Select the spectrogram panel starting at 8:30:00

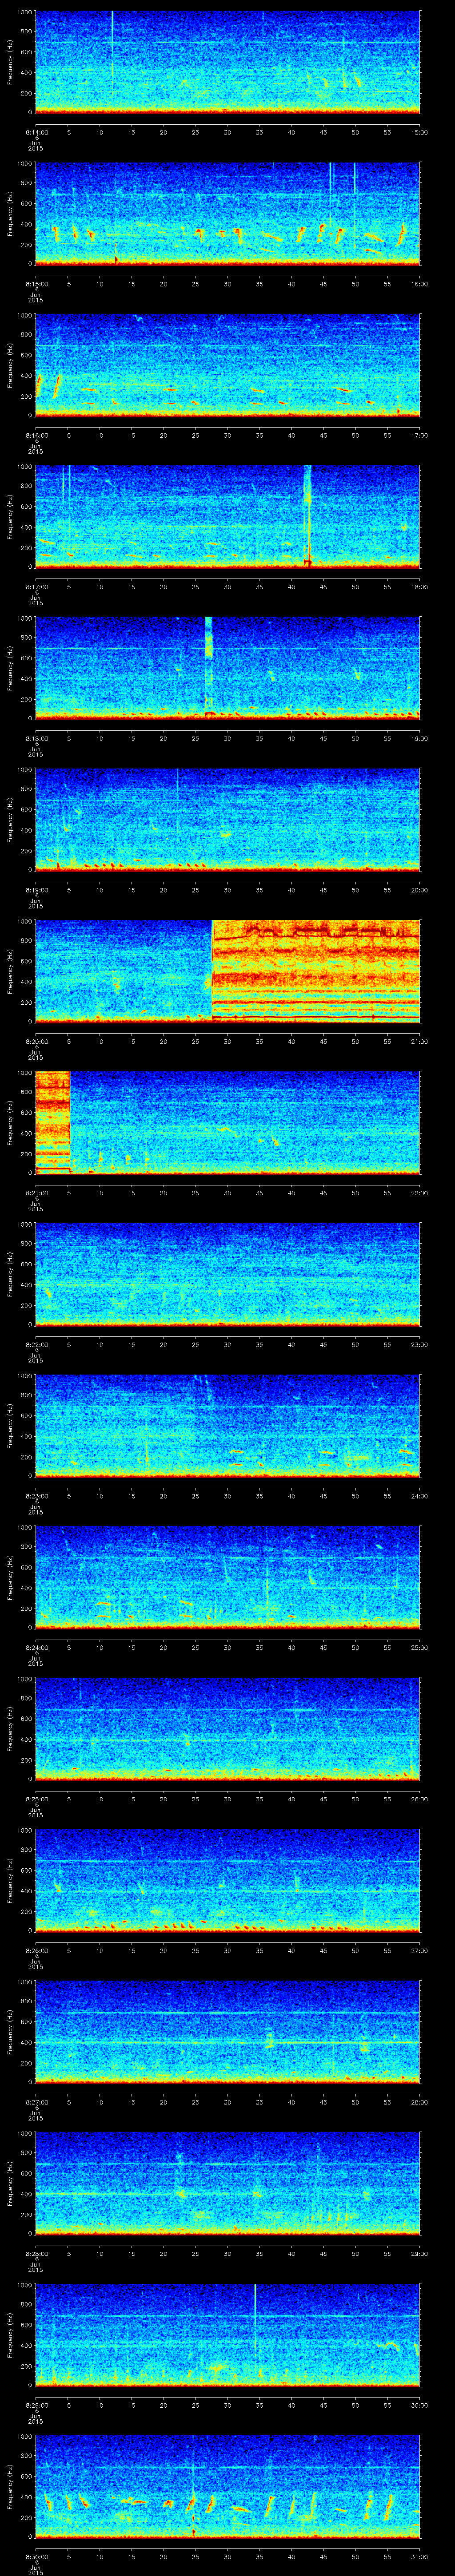click(x=227, y=2486)
